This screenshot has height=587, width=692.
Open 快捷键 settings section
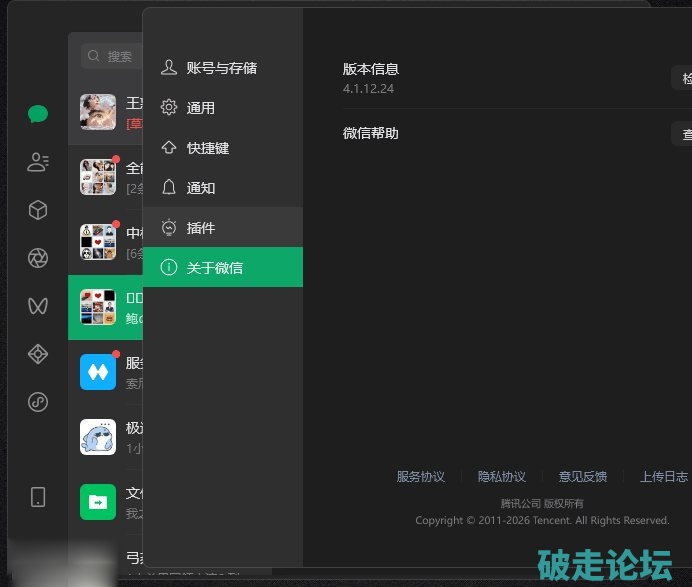click(223, 147)
